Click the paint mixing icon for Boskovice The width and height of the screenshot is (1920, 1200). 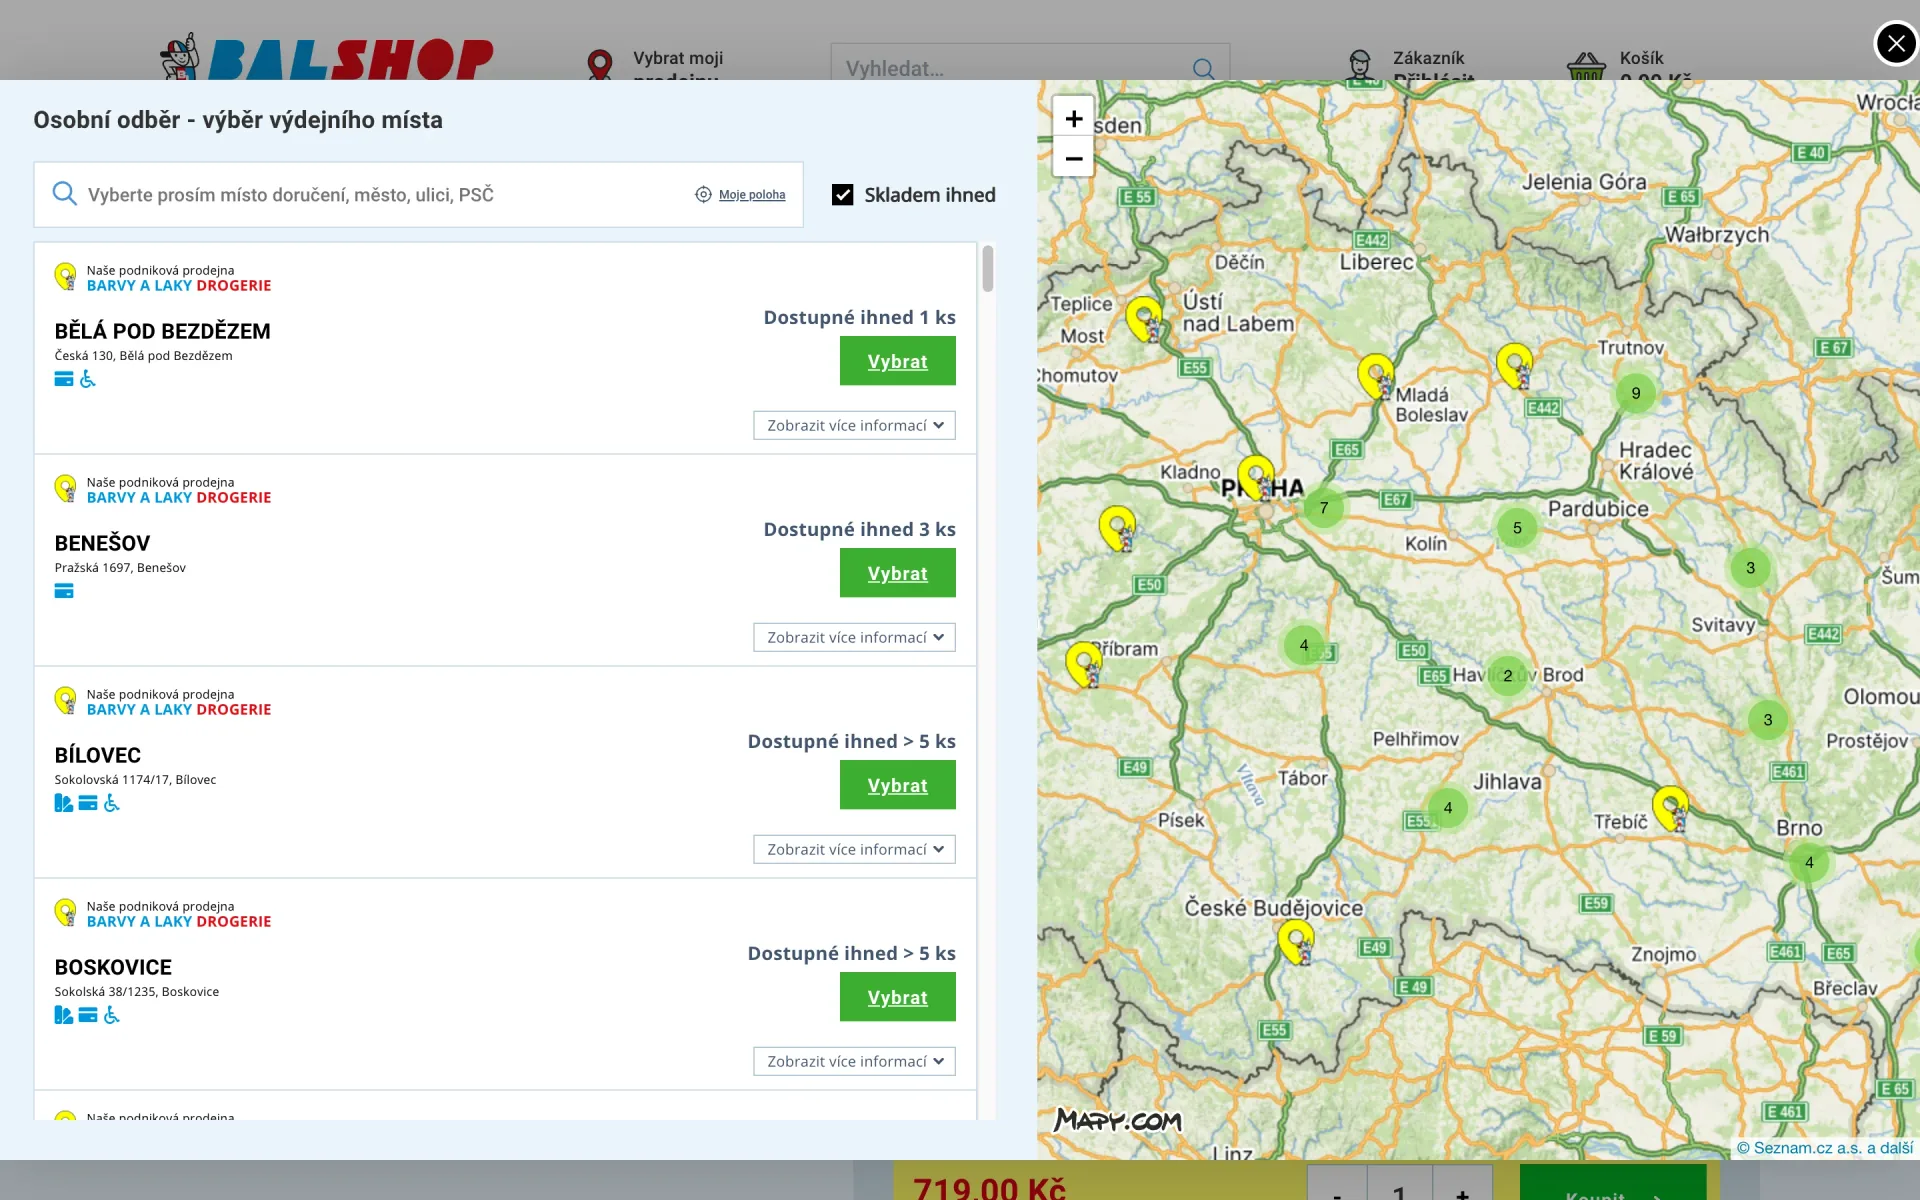(64, 1015)
